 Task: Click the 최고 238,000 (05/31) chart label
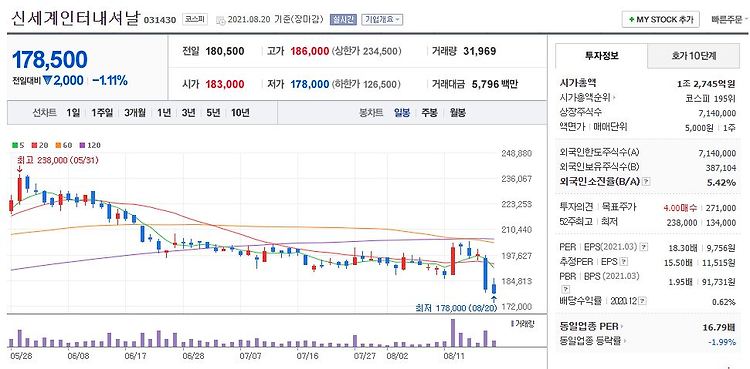57,160
